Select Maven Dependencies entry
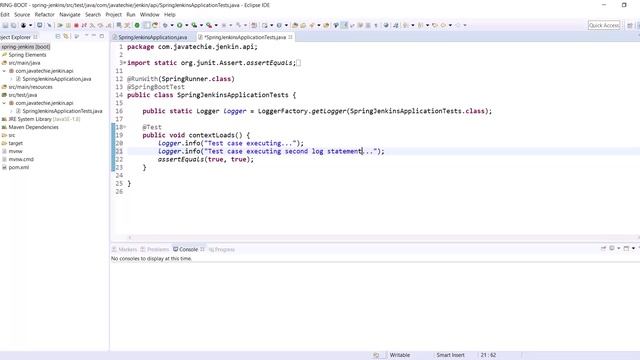 coord(33,127)
